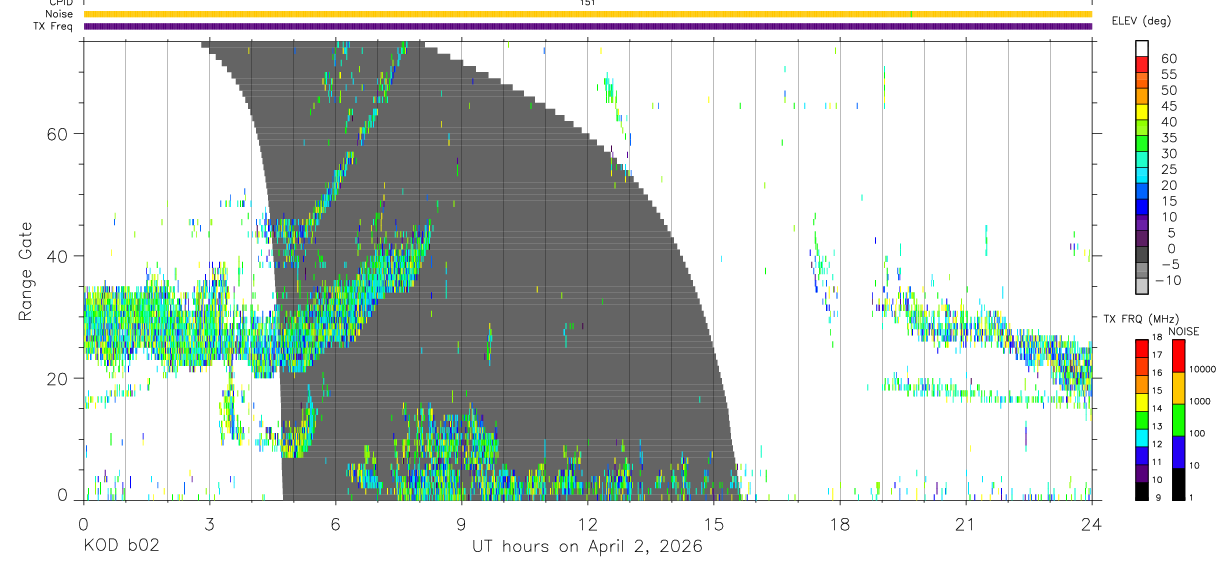
Task: Click the '10000' label on NOISE colorbar
Action: coord(1203,369)
